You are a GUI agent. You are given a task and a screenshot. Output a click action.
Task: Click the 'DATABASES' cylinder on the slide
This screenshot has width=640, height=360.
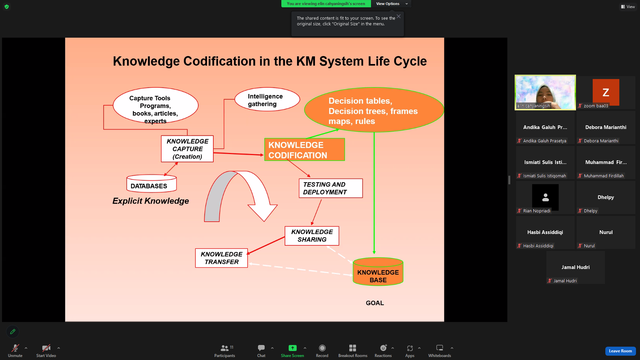(151, 184)
